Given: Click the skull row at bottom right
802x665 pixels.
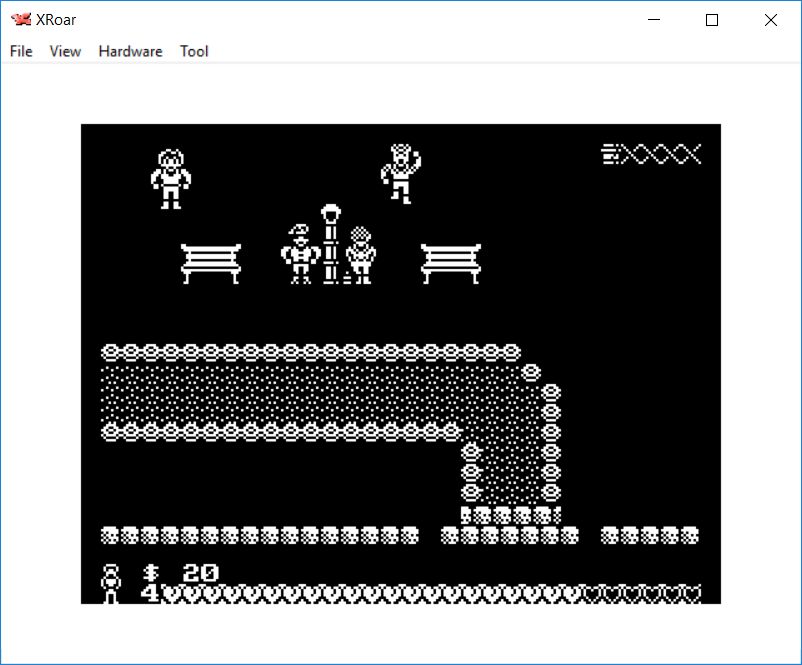Looking at the screenshot, I should pyautogui.click(x=650, y=536).
